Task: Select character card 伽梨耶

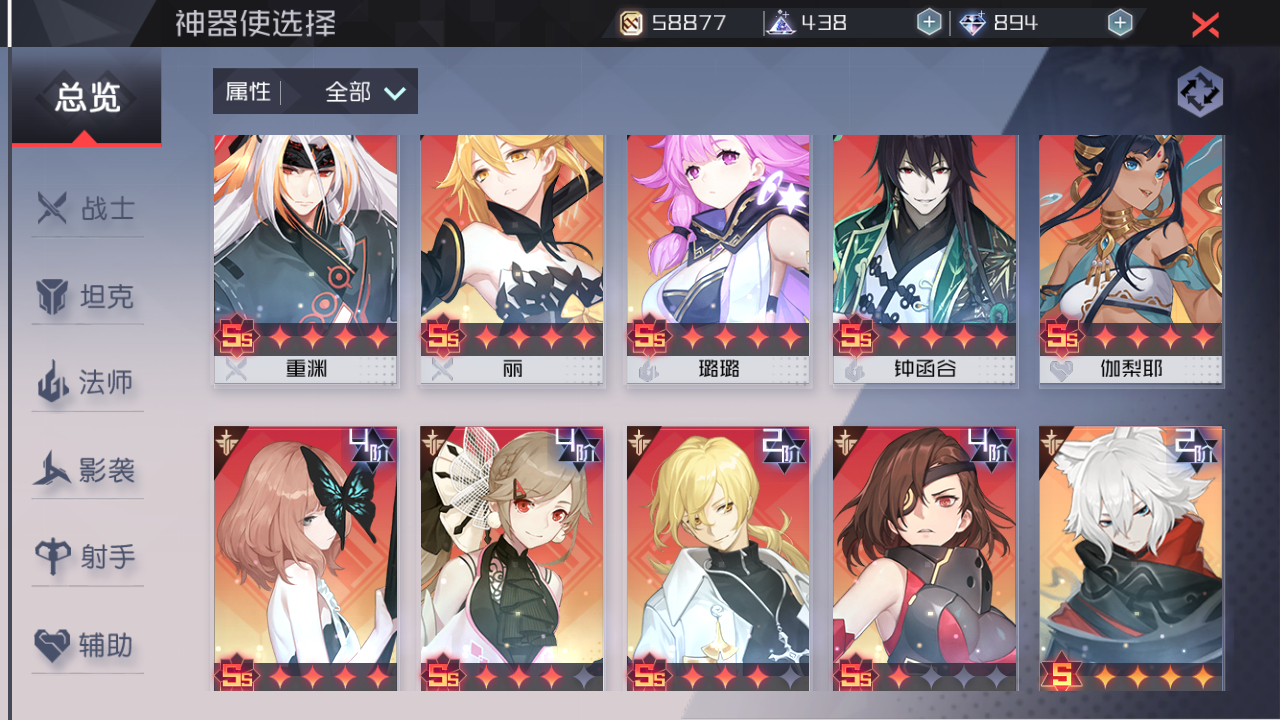Action: pyautogui.click(x=1131, y=260)
